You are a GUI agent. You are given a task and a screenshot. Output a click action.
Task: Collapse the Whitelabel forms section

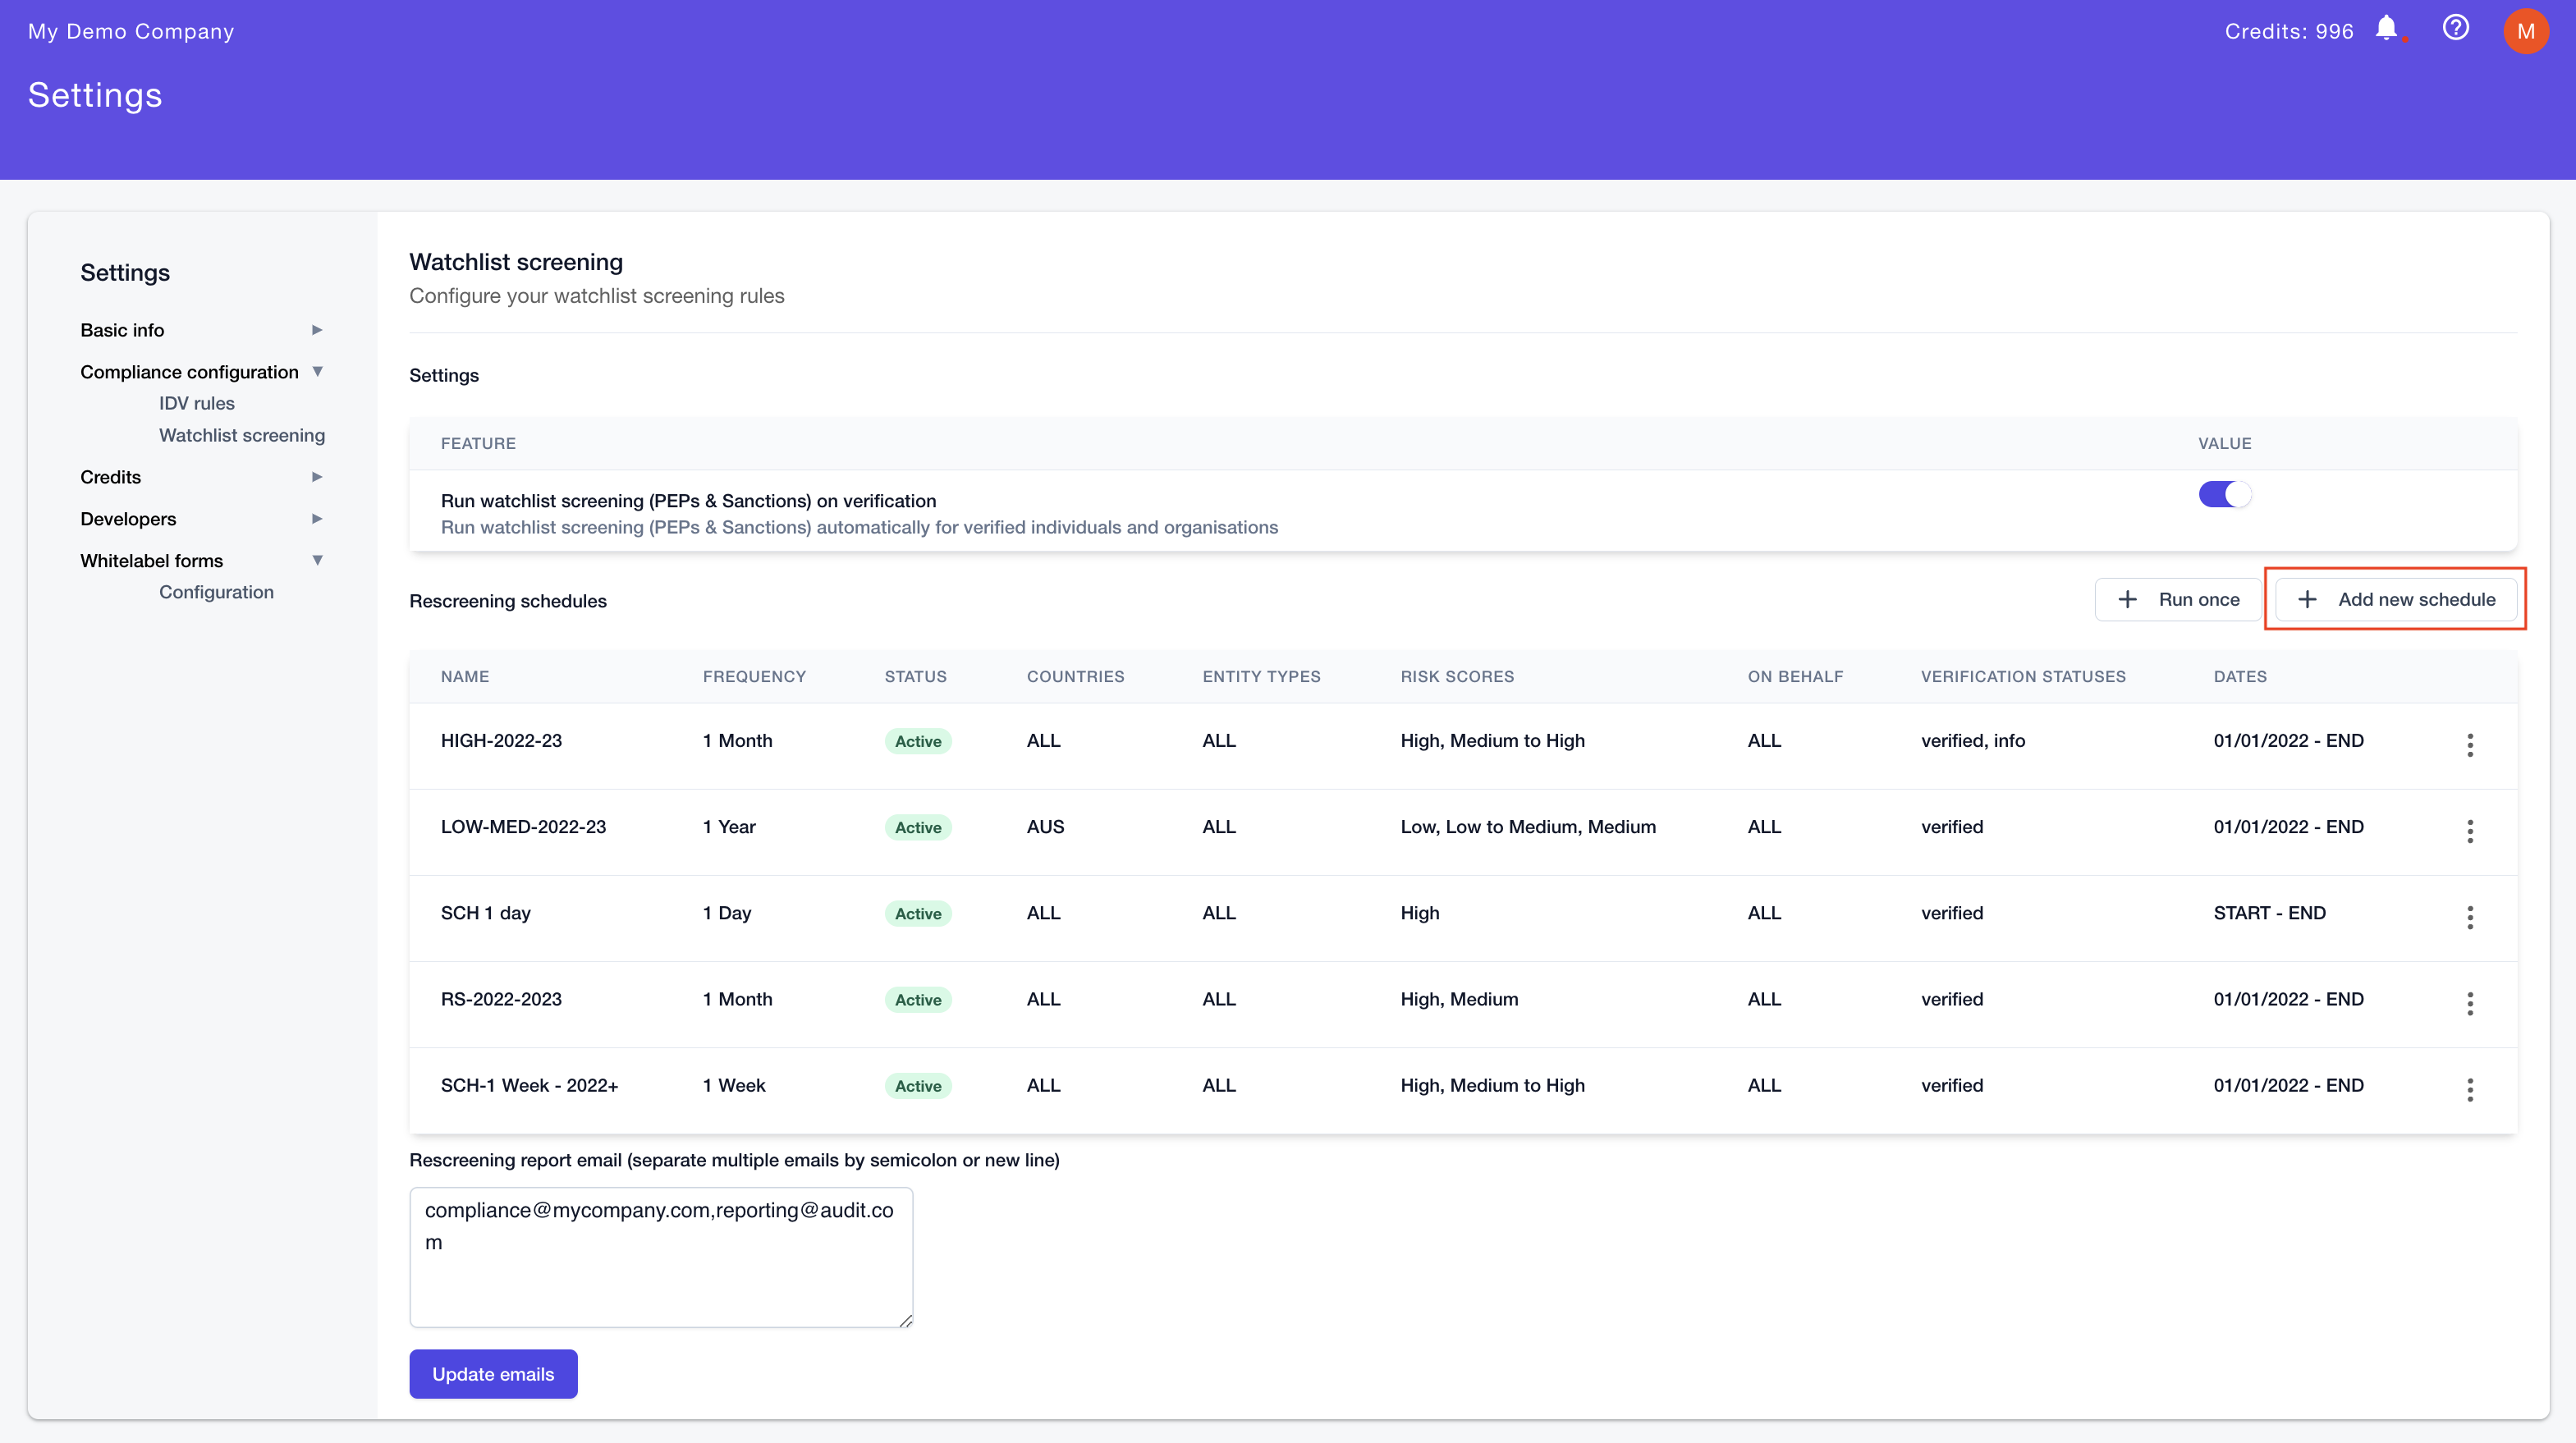[x=317, y=560]
